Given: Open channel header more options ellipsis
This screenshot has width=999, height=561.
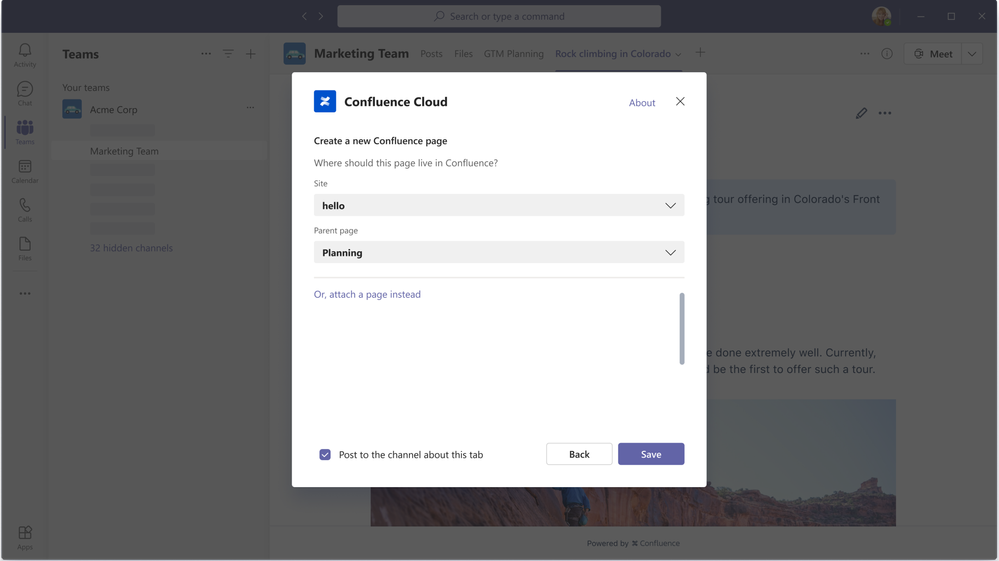Looking at the screenshot, I should click(x=865, y=53).
